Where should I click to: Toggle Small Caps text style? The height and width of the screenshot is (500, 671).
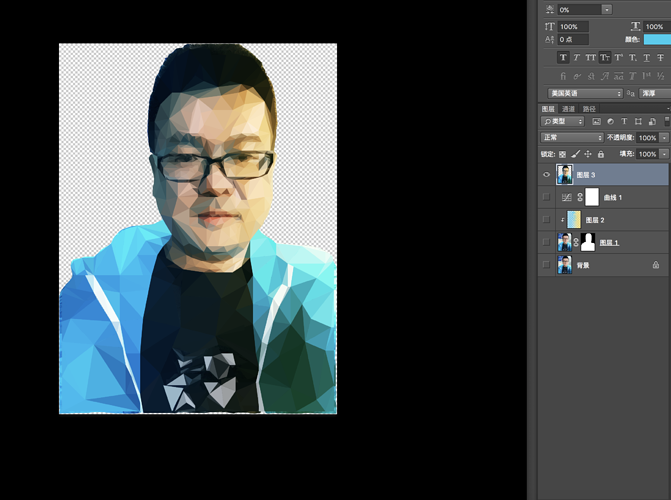click(605, 57)
